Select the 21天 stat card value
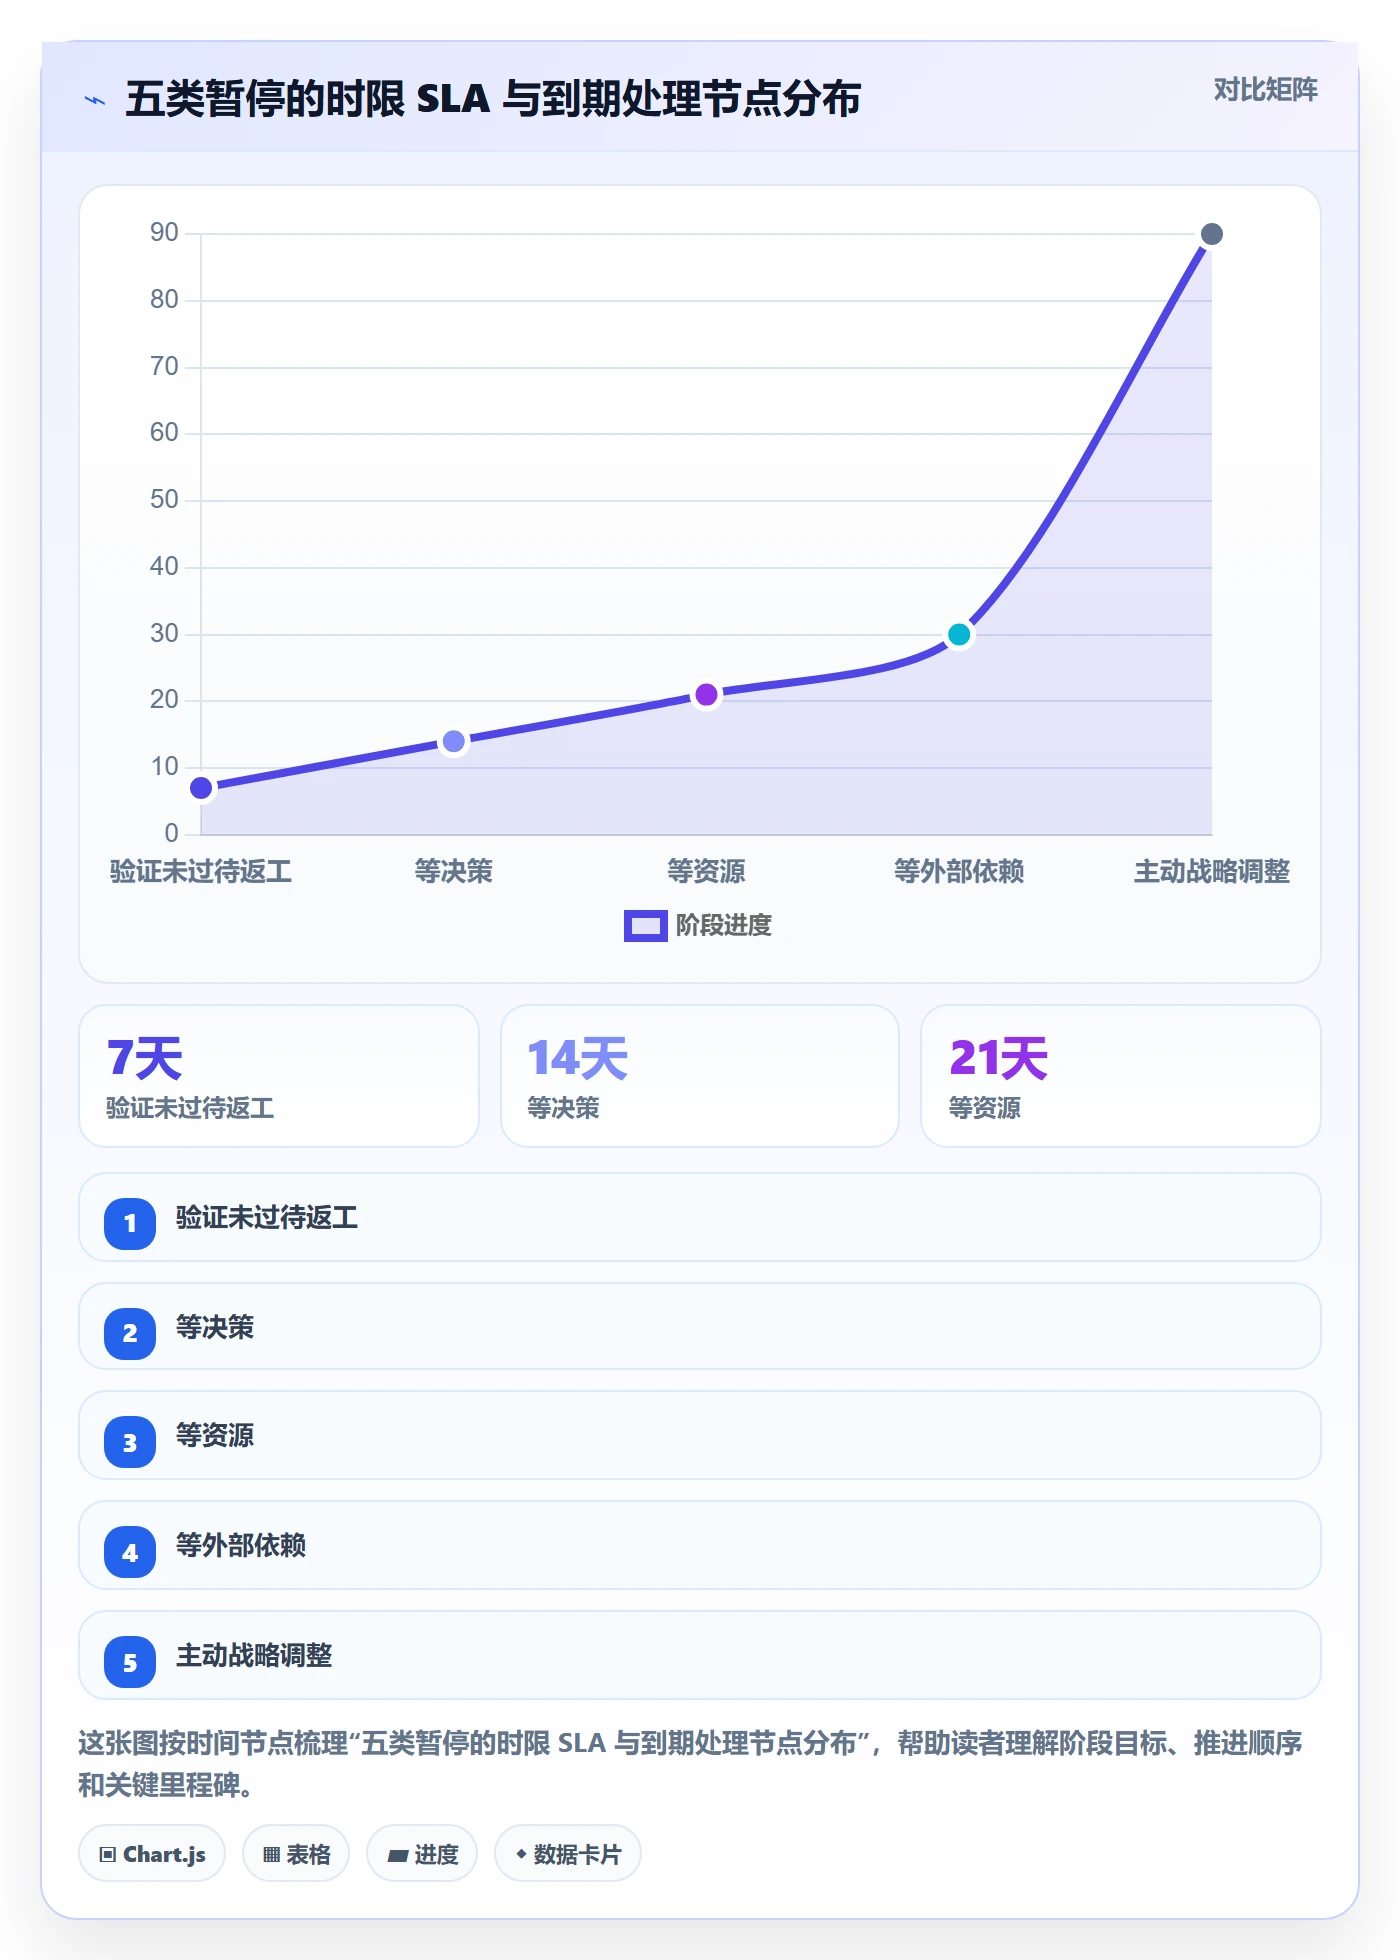The height and width of the screenshot is (1960, 1400). point(998,1058)
